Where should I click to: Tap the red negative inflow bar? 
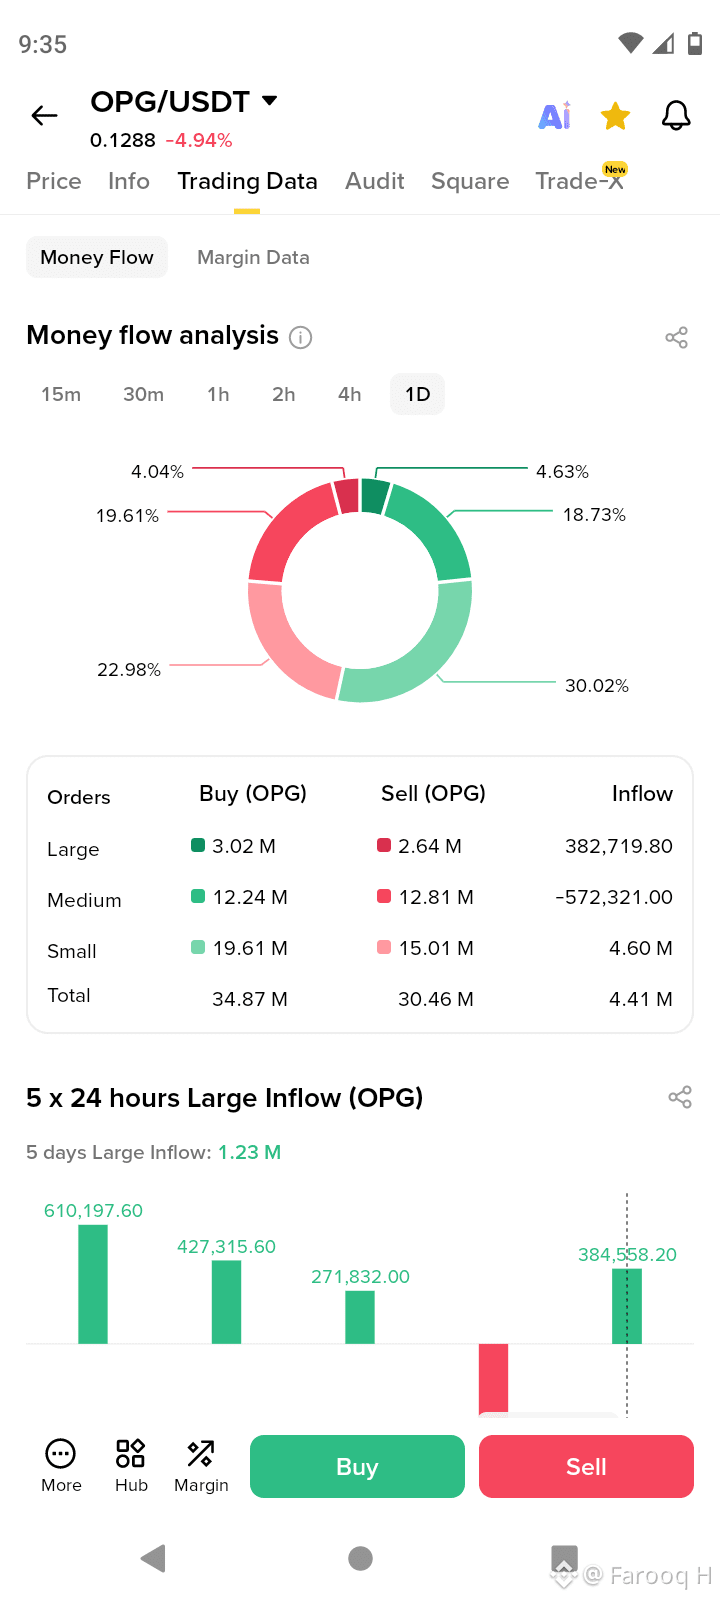point(493,1380)
